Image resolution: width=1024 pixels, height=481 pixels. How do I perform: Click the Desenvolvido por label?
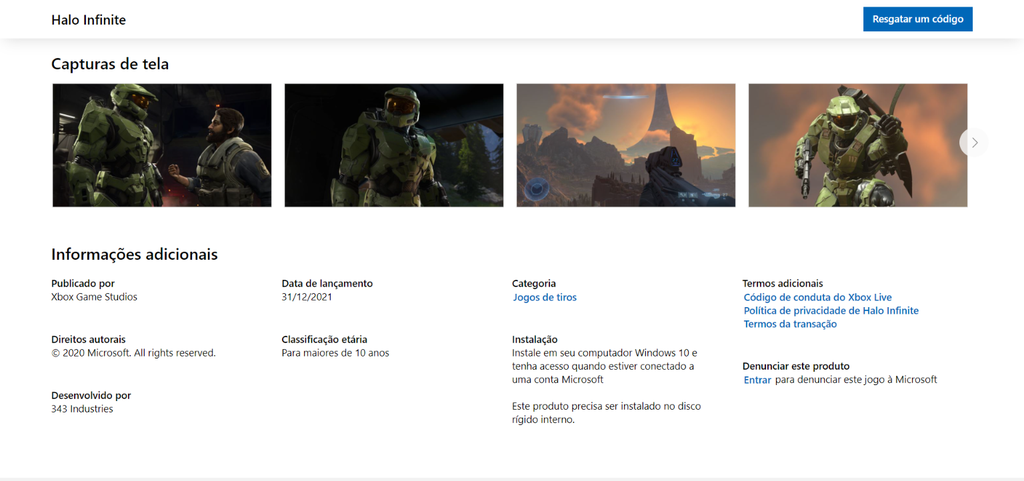(x=91, y=396)
